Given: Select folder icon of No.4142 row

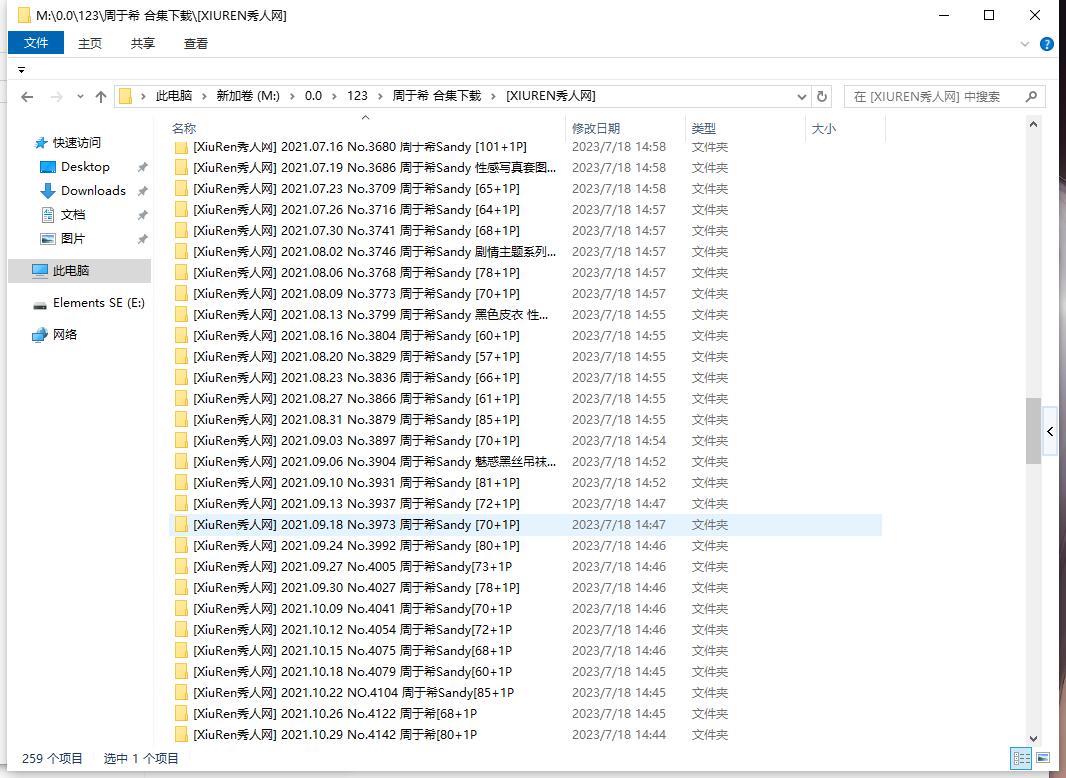Looking at the screenshot, I should pyautogui.click(x=182, y=734).
